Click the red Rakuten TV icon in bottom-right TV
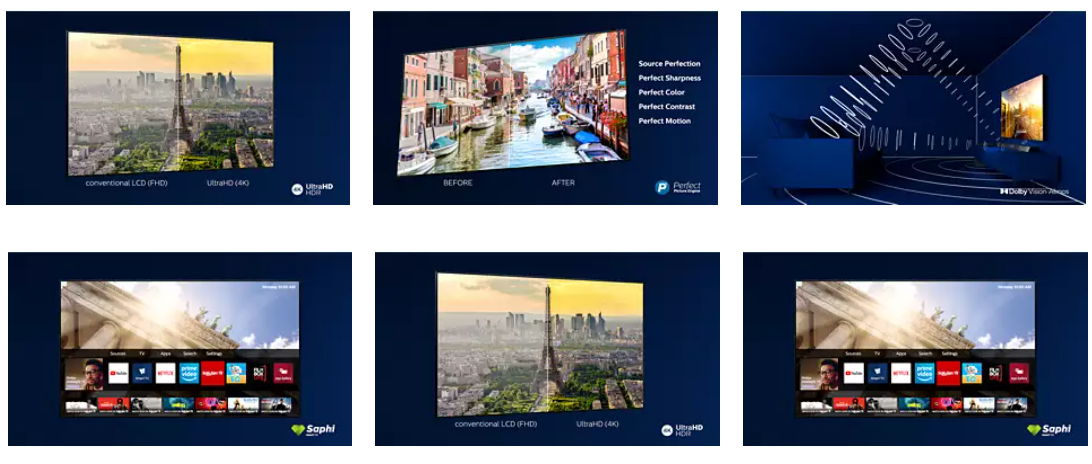1092x464 pixels. (948, 375)
